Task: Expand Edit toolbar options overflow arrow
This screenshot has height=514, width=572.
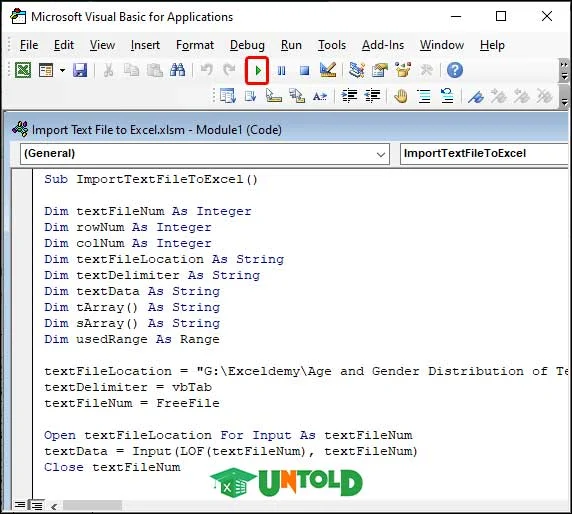Action: pyautogui.click(x=564, y=96)
